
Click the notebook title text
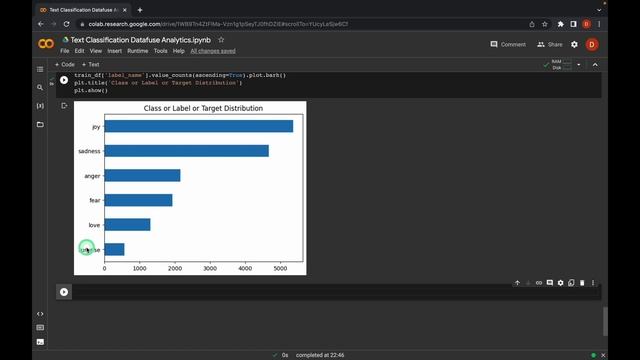tap(140, 40)
